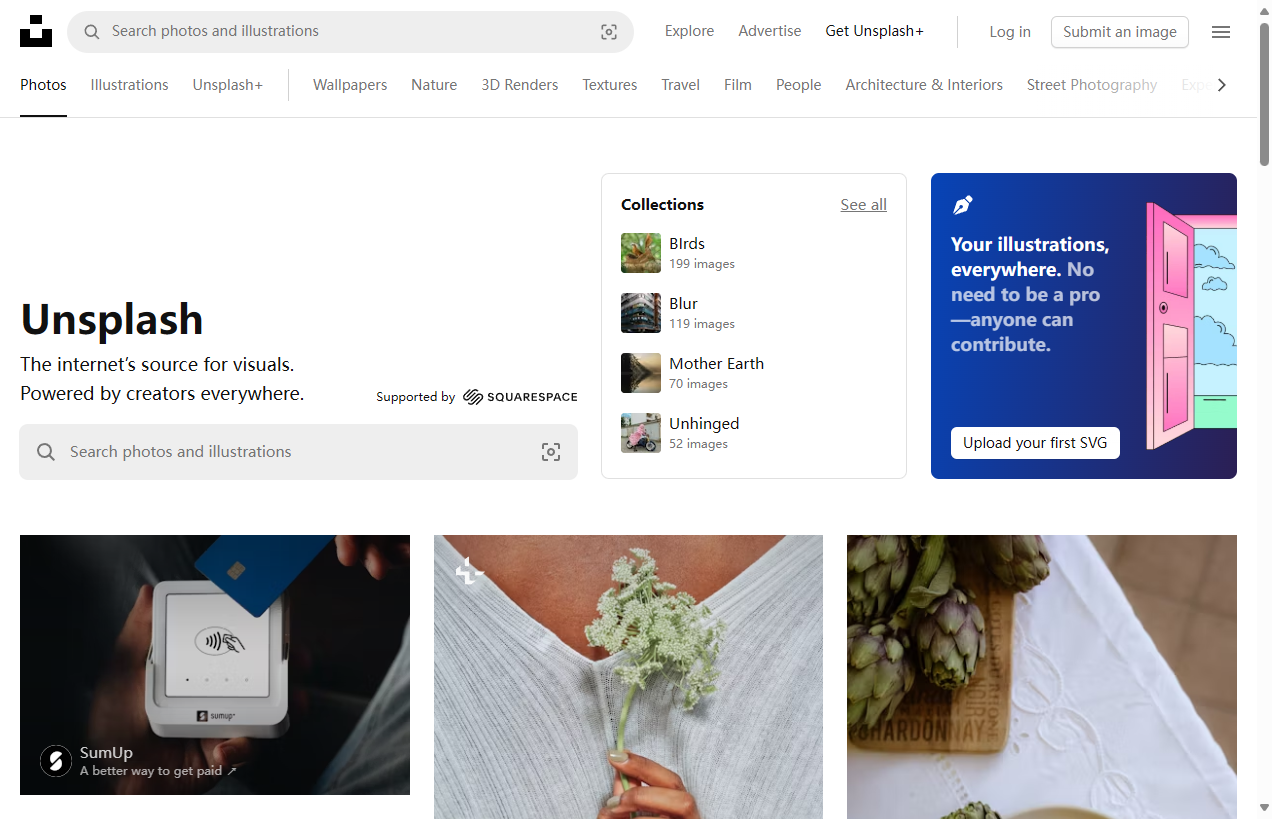The height and width of the screenshot is (819, 1272).
Task: Switch to the Illustrations tab
Action: (129, 85)
